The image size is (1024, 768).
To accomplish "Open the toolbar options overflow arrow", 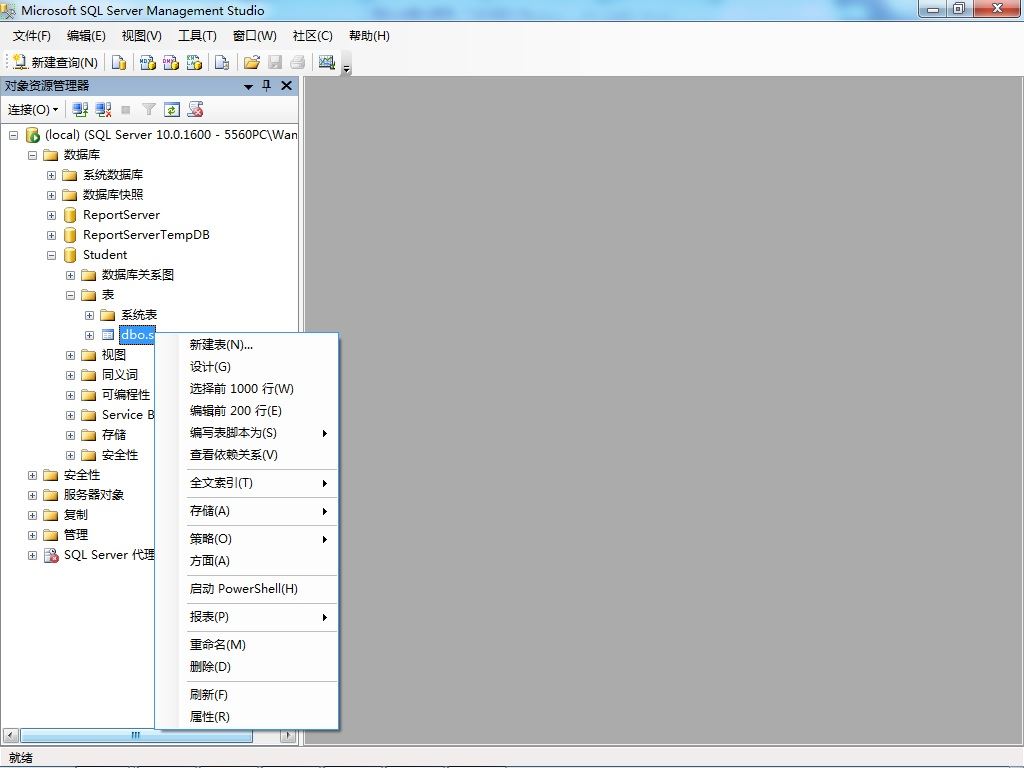I will pos(347,68).
